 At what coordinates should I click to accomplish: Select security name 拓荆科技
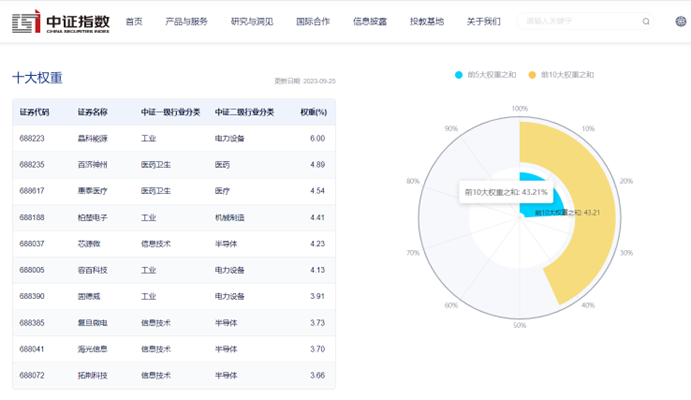pyautogui.click(x=93, y=375)
